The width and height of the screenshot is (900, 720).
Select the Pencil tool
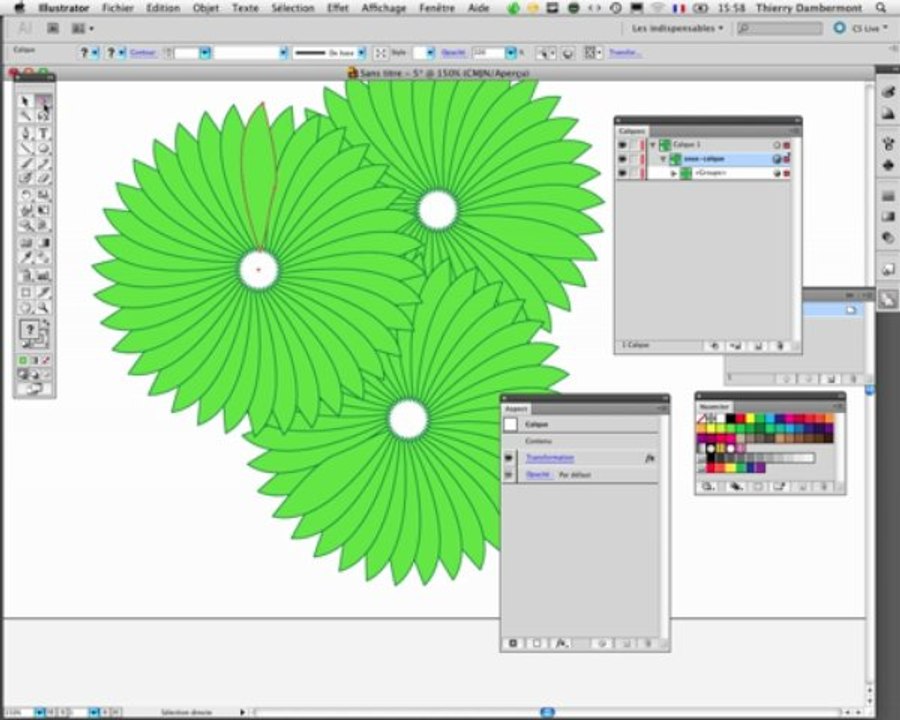[43, 164]
